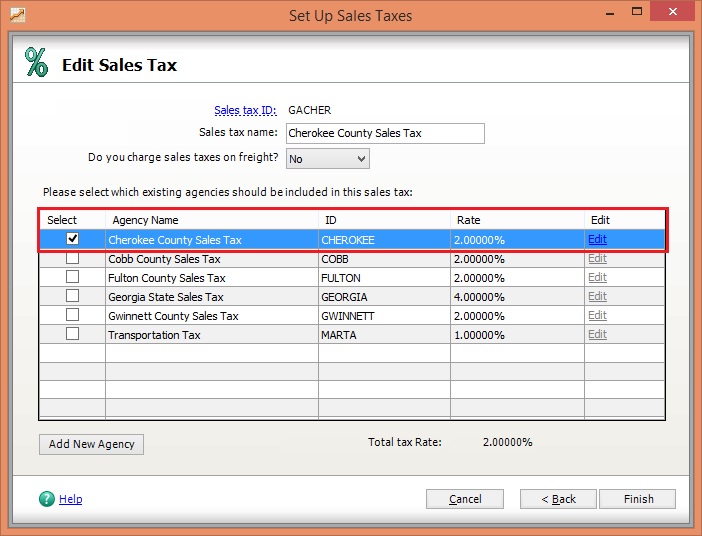Click Edit link for Cherokee County row

[x=597, y=240]
